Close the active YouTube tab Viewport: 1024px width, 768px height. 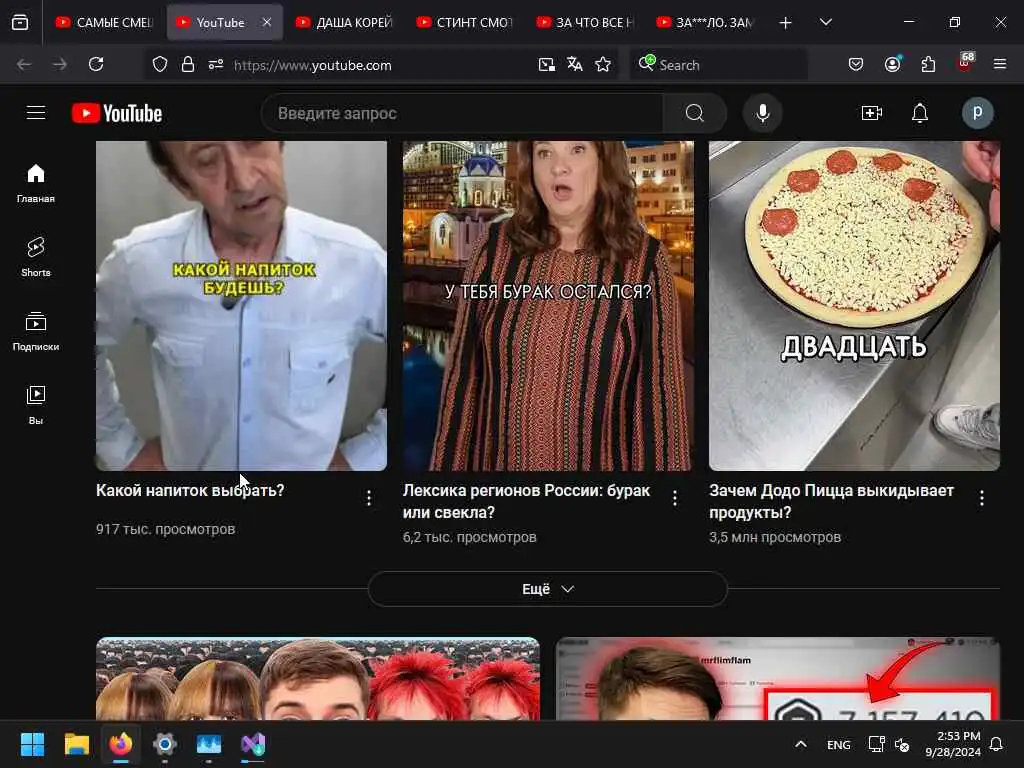tap(266, 22)
